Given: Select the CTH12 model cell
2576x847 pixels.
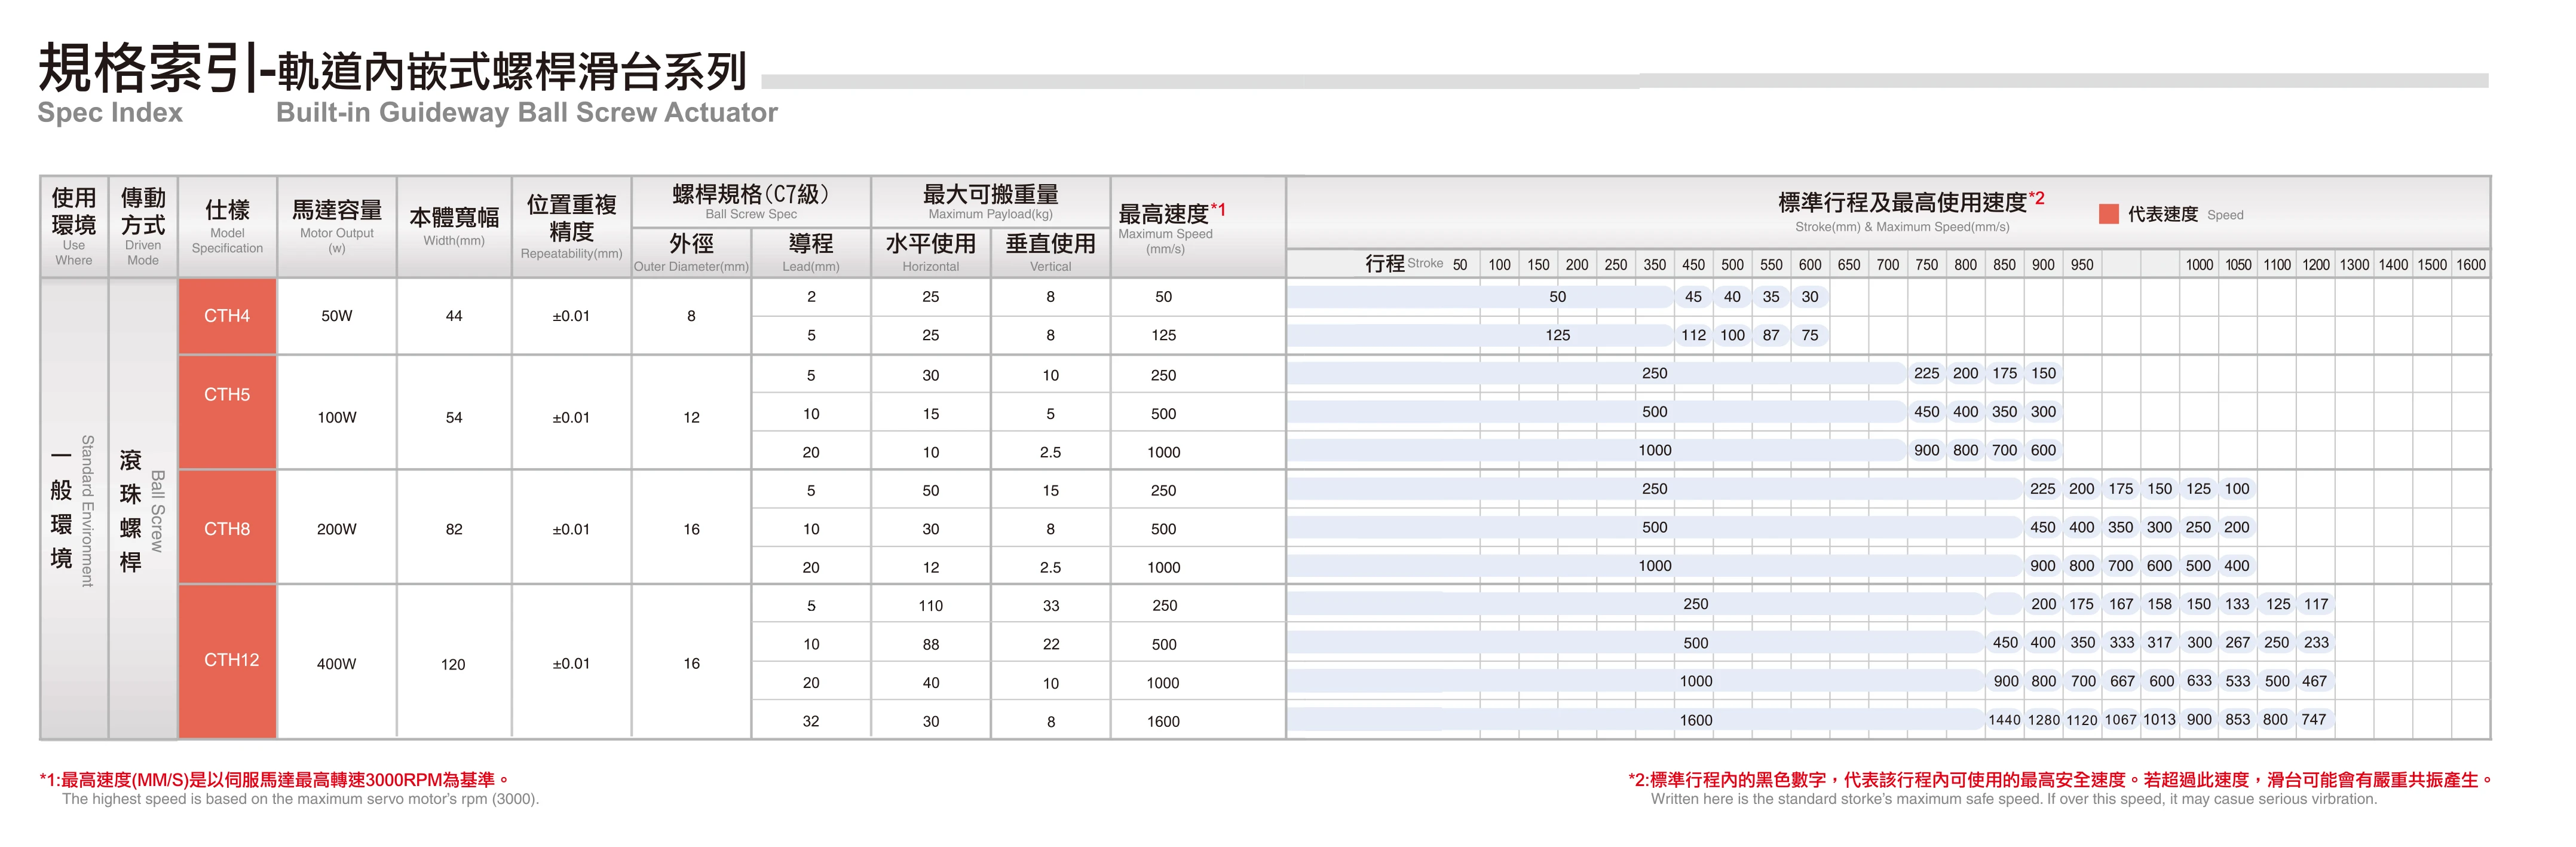Looking at the screenshot, I should (231, 660).
